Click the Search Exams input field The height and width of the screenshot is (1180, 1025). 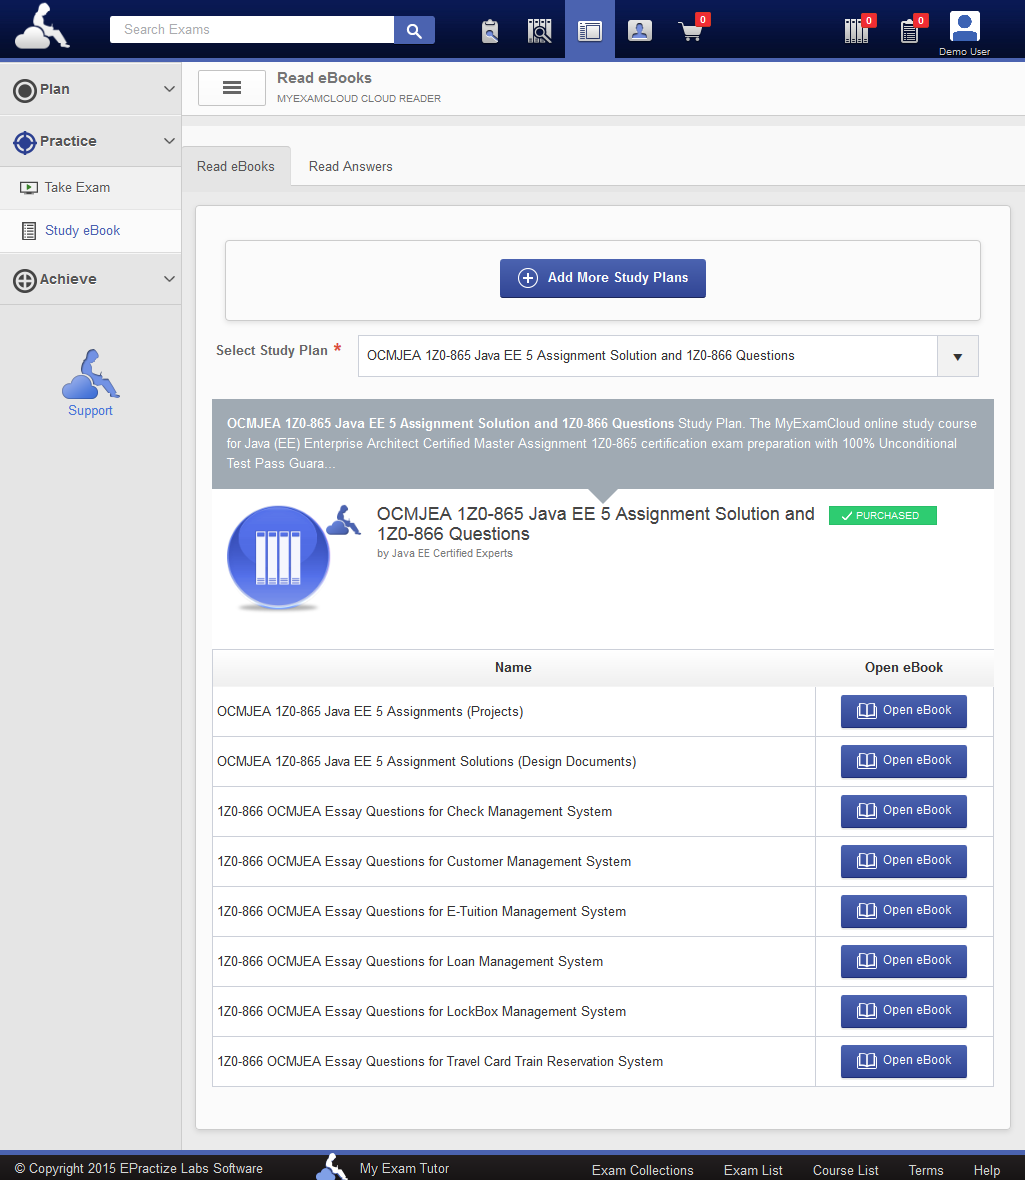click(252, 30)
